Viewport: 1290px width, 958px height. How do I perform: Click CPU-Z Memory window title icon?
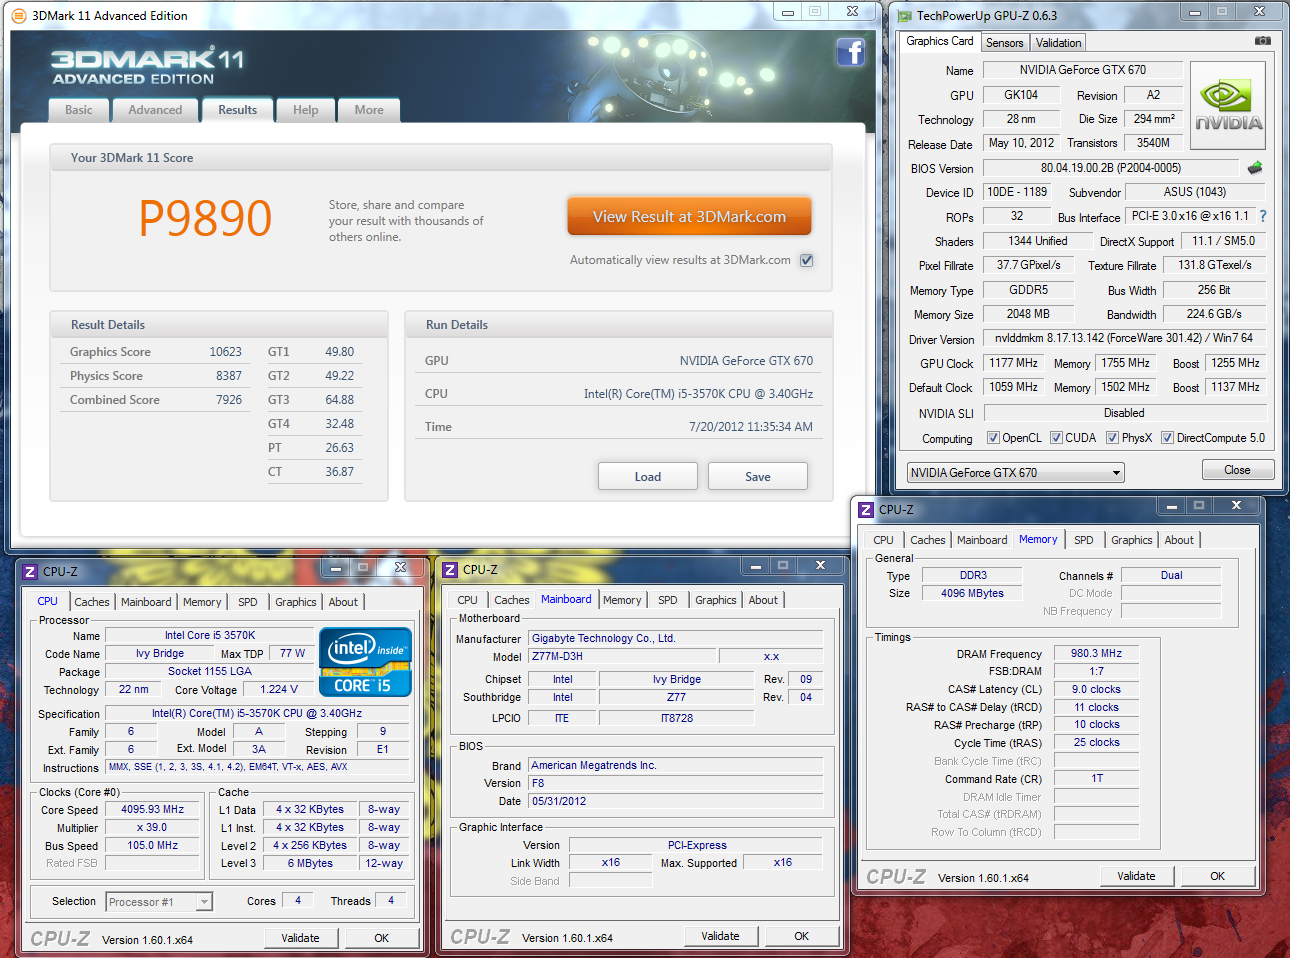coord(866,509)
